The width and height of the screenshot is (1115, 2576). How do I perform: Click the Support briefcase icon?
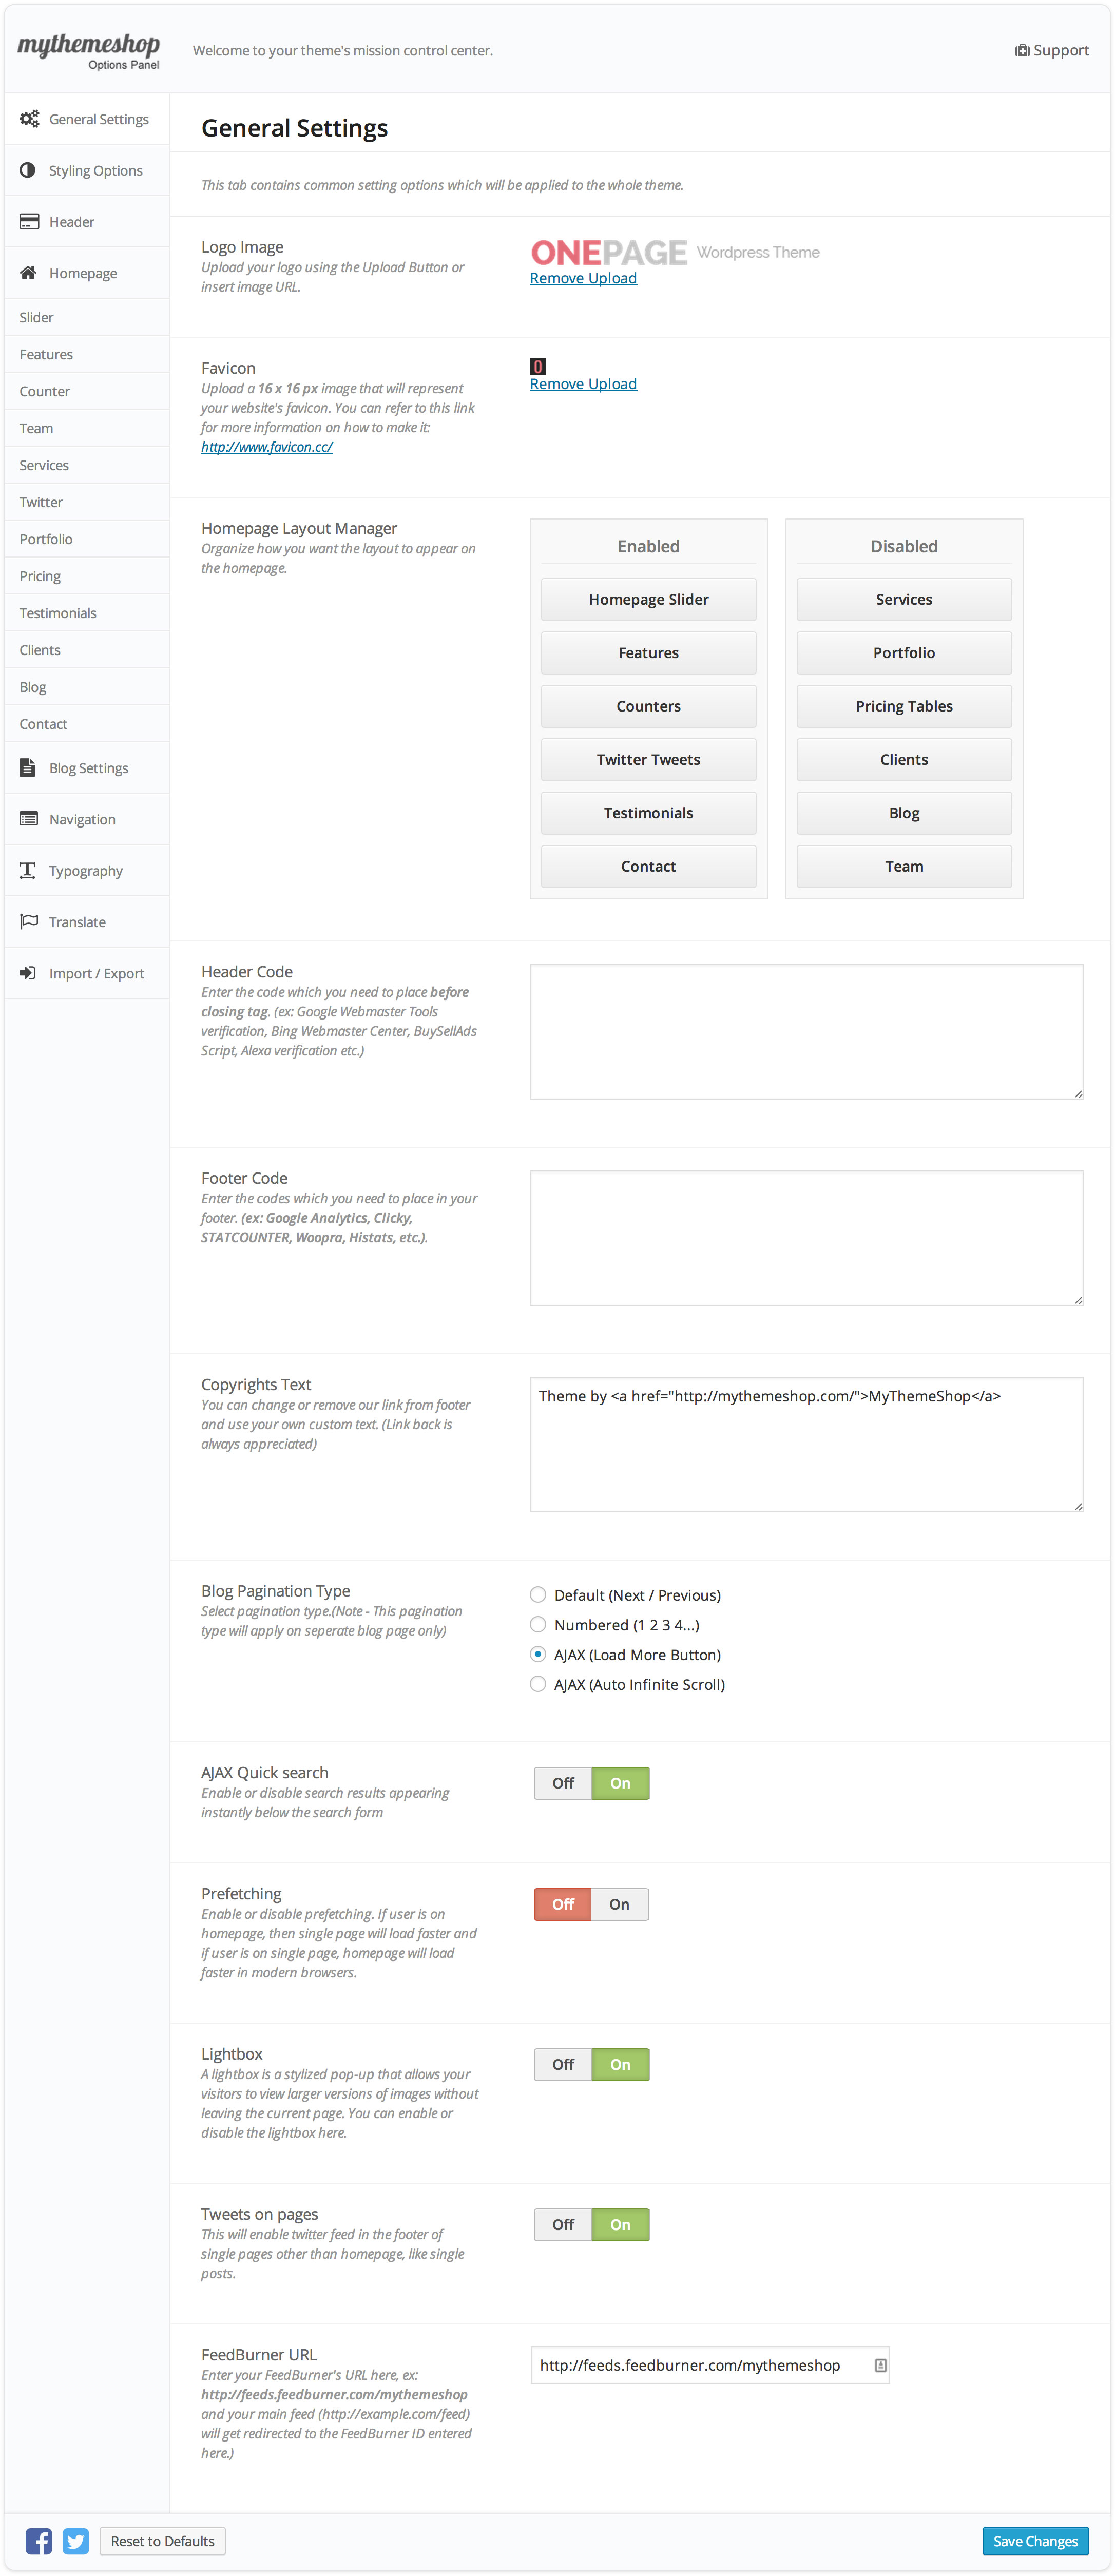[1022, 50]
